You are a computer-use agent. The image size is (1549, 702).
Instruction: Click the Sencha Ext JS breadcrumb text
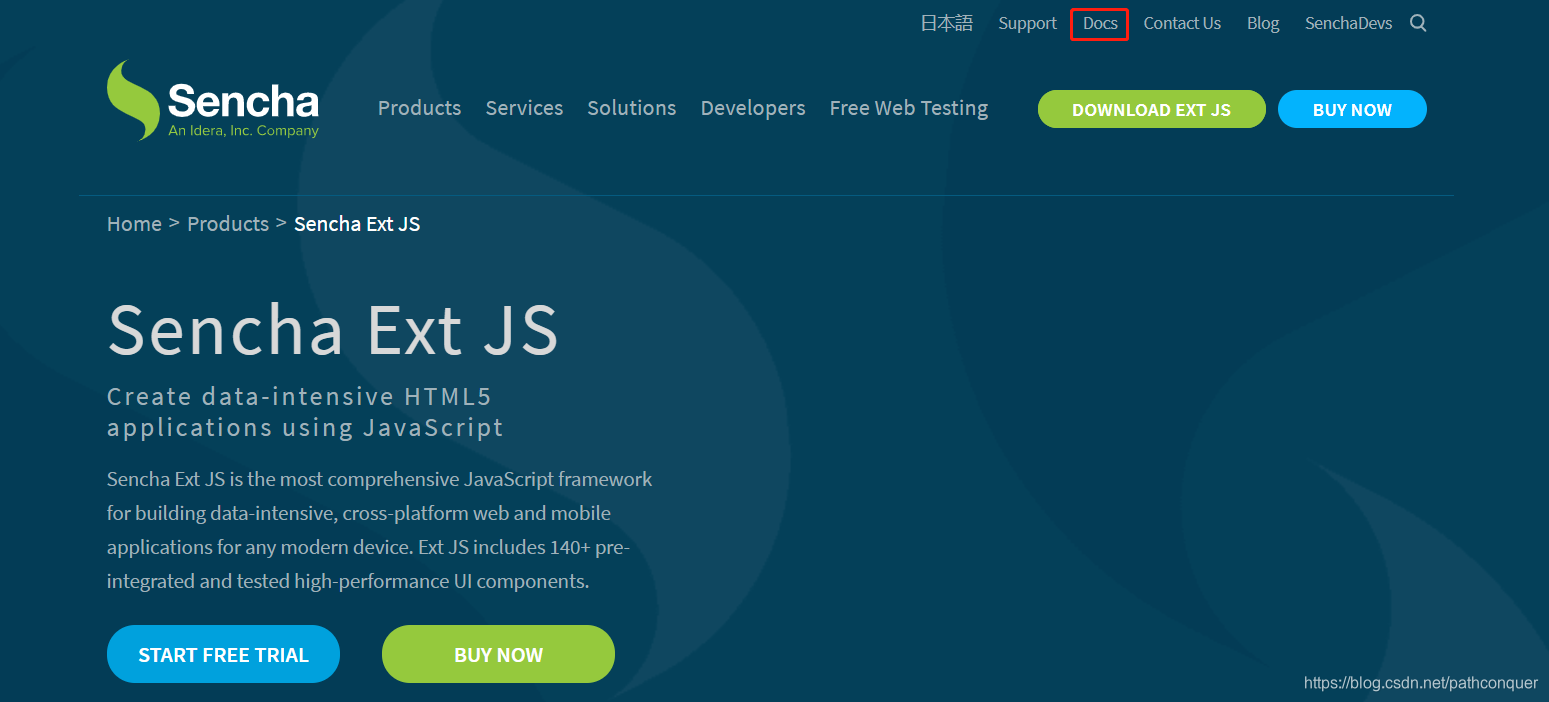(x=357, y=224)
